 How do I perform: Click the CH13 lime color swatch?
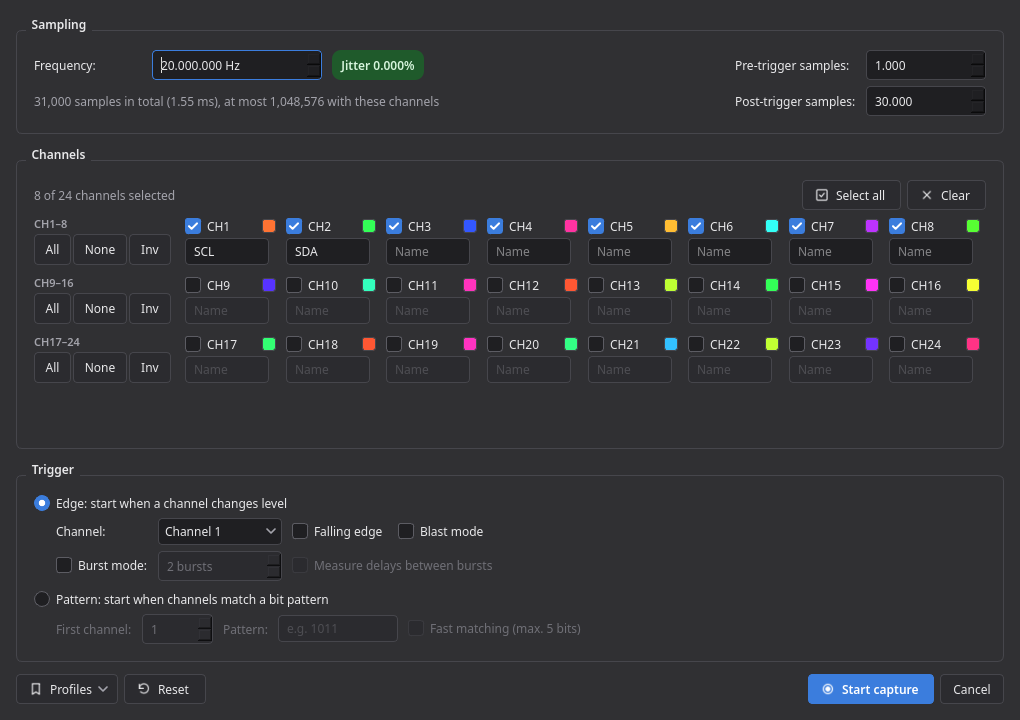671,285
